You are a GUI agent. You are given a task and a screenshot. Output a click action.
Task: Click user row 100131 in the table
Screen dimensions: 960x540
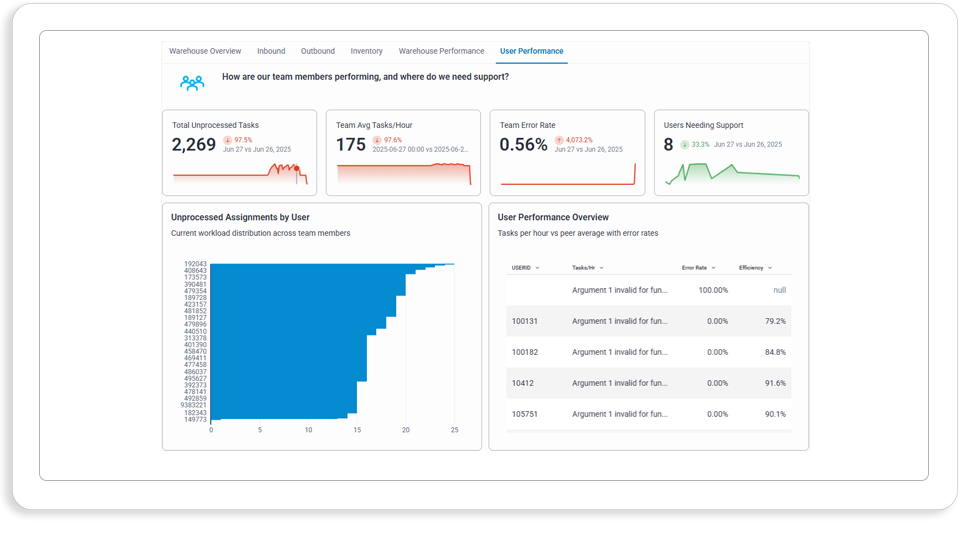(x=648, y=321)
